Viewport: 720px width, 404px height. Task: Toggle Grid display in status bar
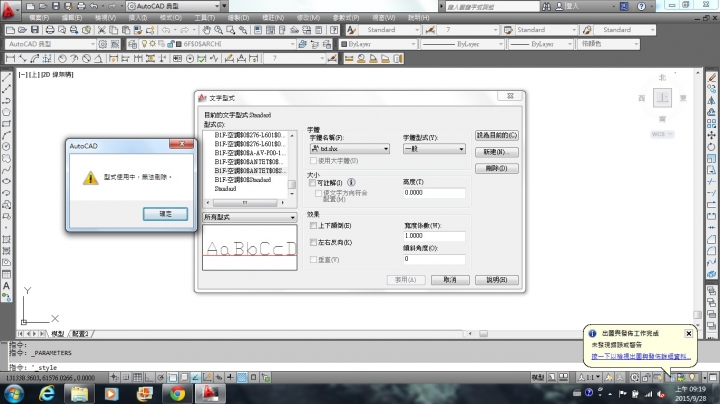[x=137, y=377]
